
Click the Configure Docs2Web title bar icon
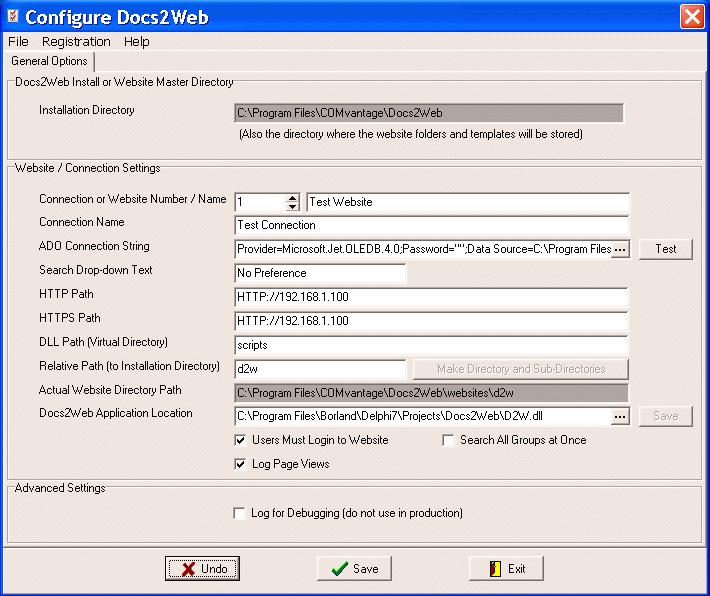point(13,16)
